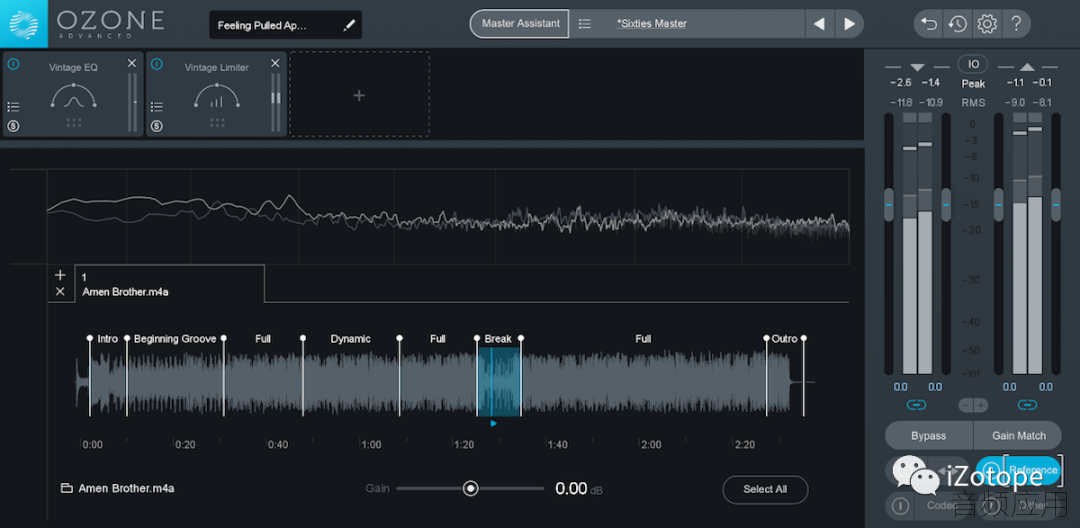Click the Vintage EQ module gain slider
The width and height of the screenshot is (1080, 528).
(132, 103)
